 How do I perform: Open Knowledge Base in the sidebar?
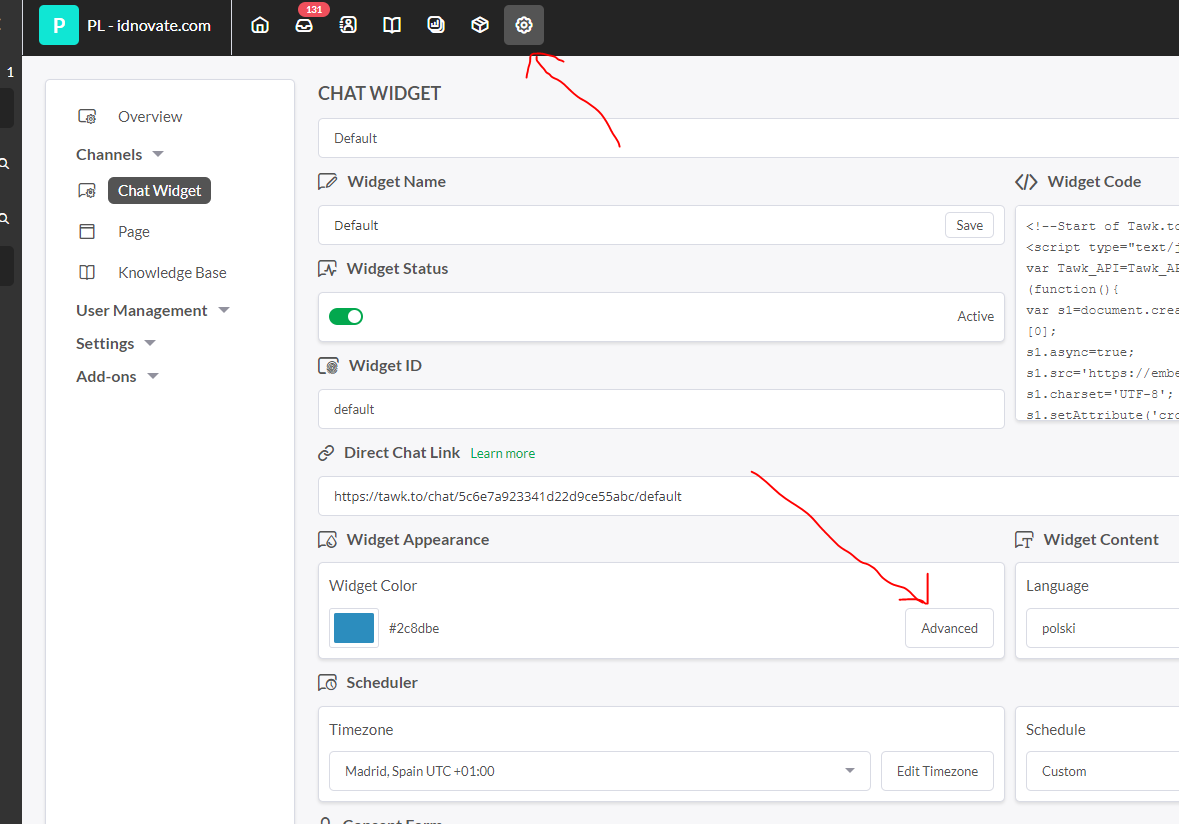point(172,272)
